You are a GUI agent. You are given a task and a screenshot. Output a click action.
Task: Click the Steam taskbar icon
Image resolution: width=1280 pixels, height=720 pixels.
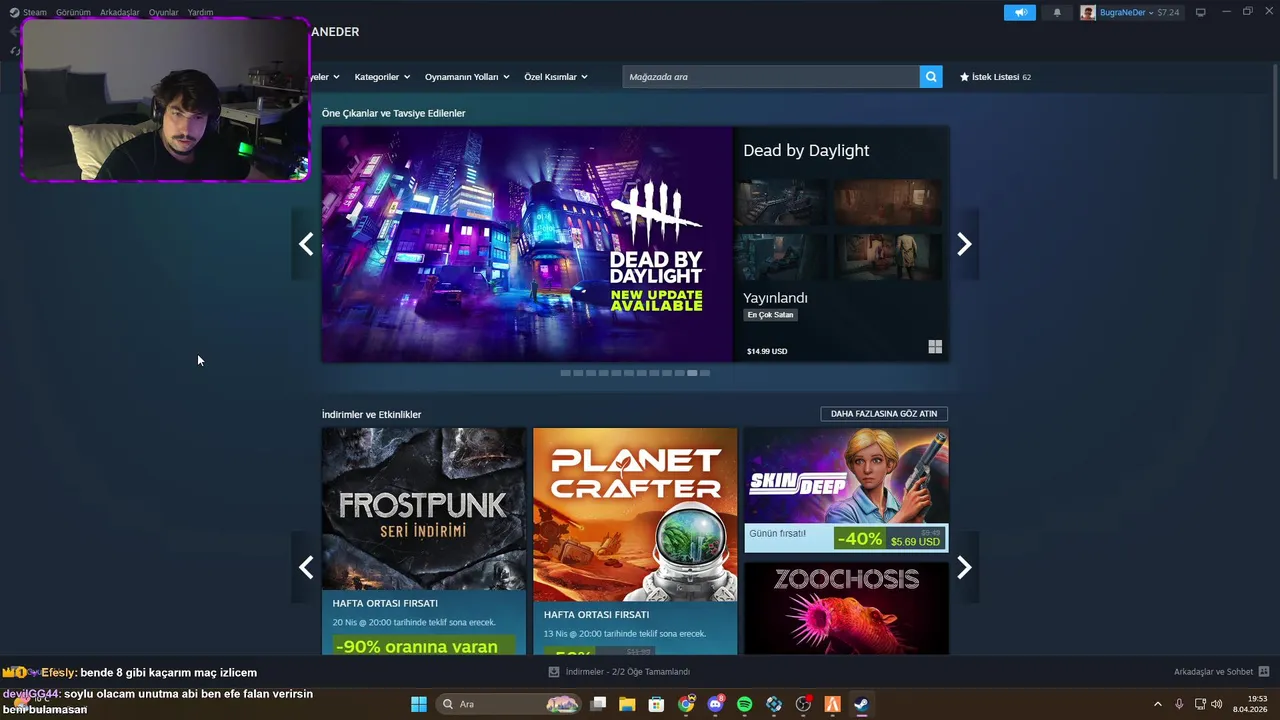tap(861, 704)
